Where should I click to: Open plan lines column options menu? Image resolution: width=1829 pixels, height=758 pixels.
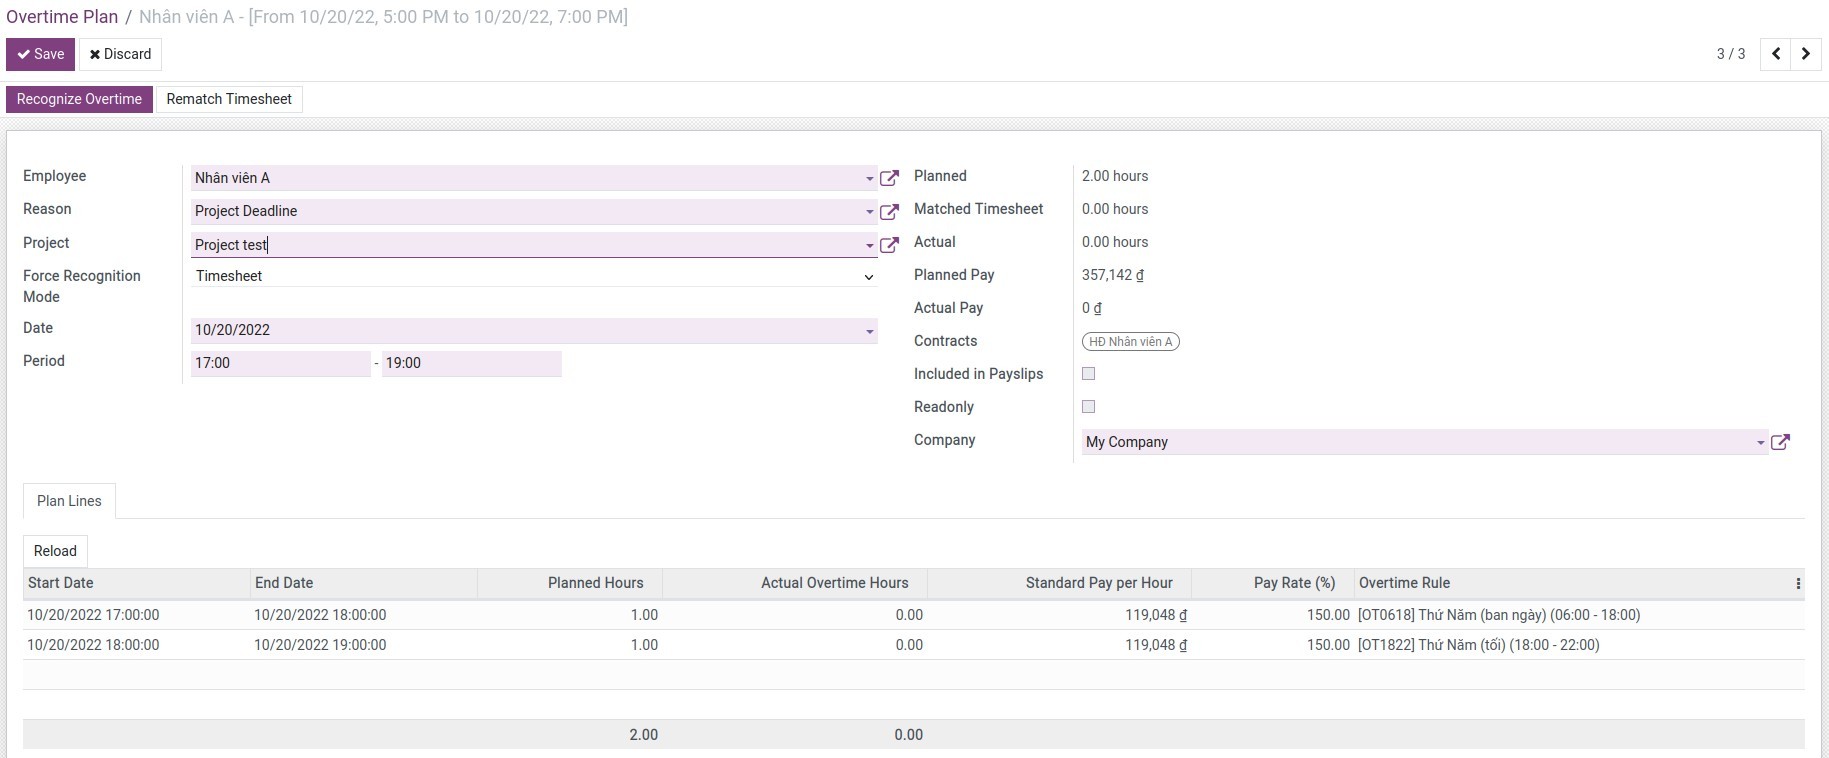[x=1798, y=584]
